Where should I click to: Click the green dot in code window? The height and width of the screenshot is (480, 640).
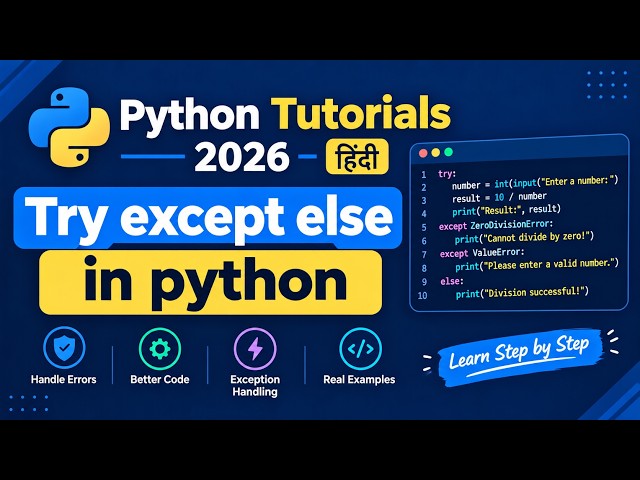click(x=448, y=152)
